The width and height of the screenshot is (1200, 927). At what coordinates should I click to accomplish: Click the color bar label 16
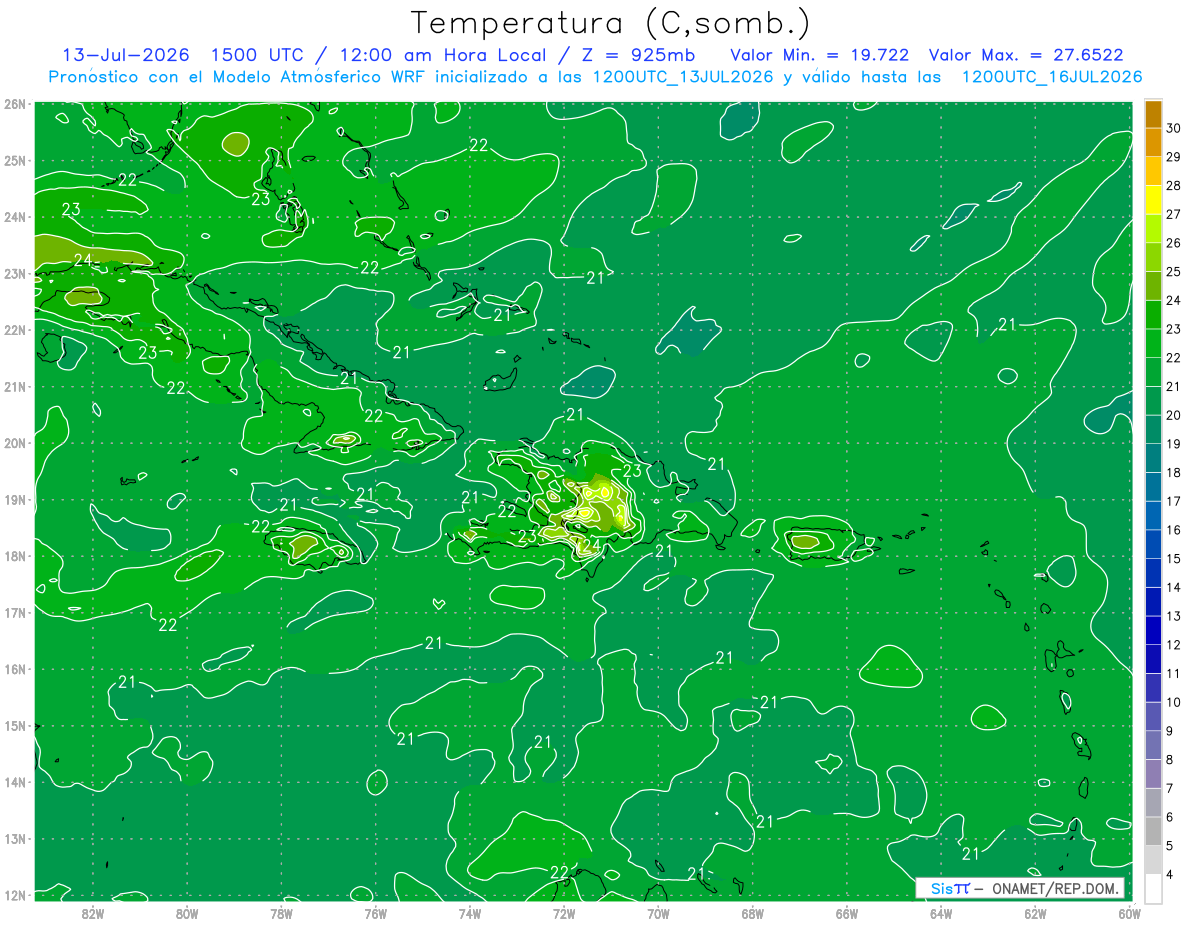pyautogui.click(x=1173, y=530)
